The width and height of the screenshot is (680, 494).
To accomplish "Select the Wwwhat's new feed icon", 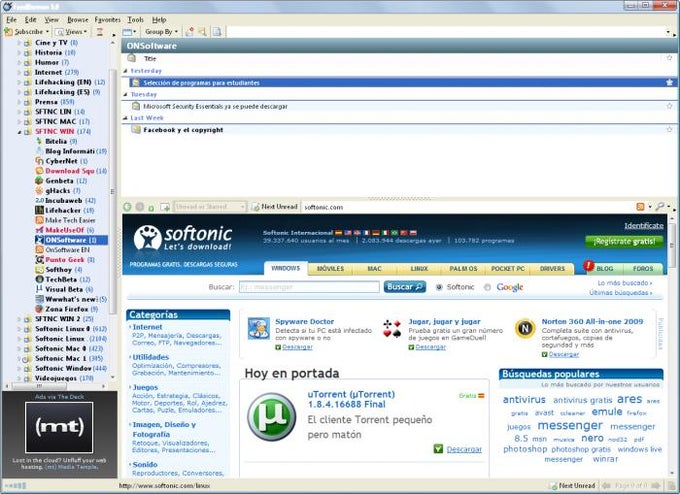I will tap(39, 299).
